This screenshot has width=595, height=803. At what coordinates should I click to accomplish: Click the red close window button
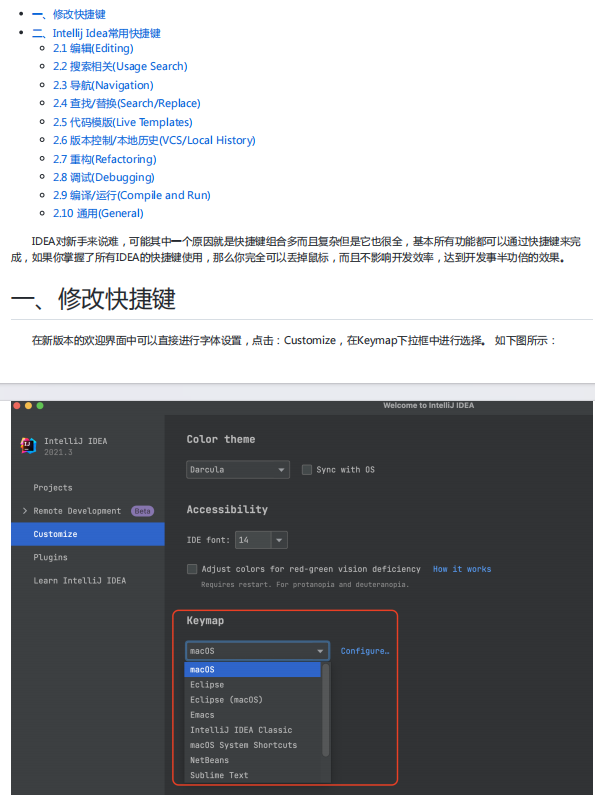[17, 406]
